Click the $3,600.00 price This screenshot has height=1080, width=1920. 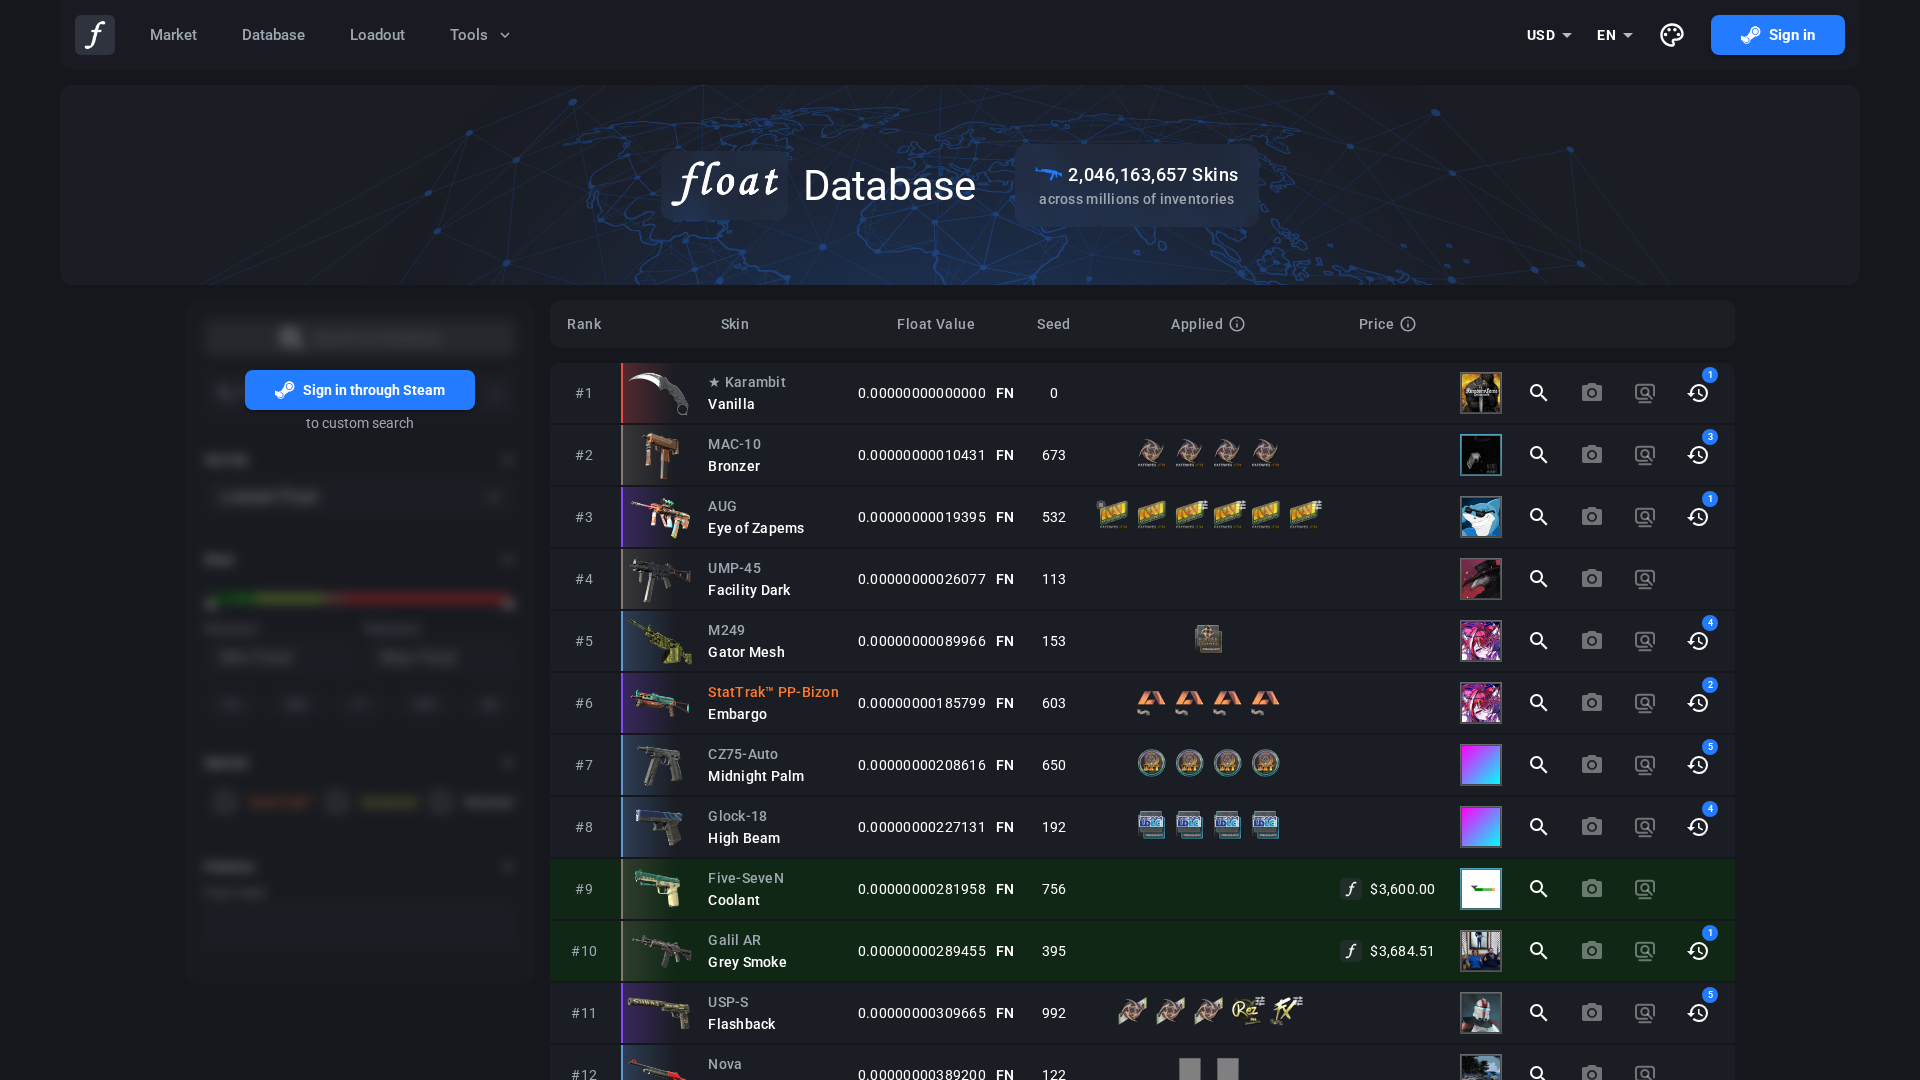(1402, 889)
